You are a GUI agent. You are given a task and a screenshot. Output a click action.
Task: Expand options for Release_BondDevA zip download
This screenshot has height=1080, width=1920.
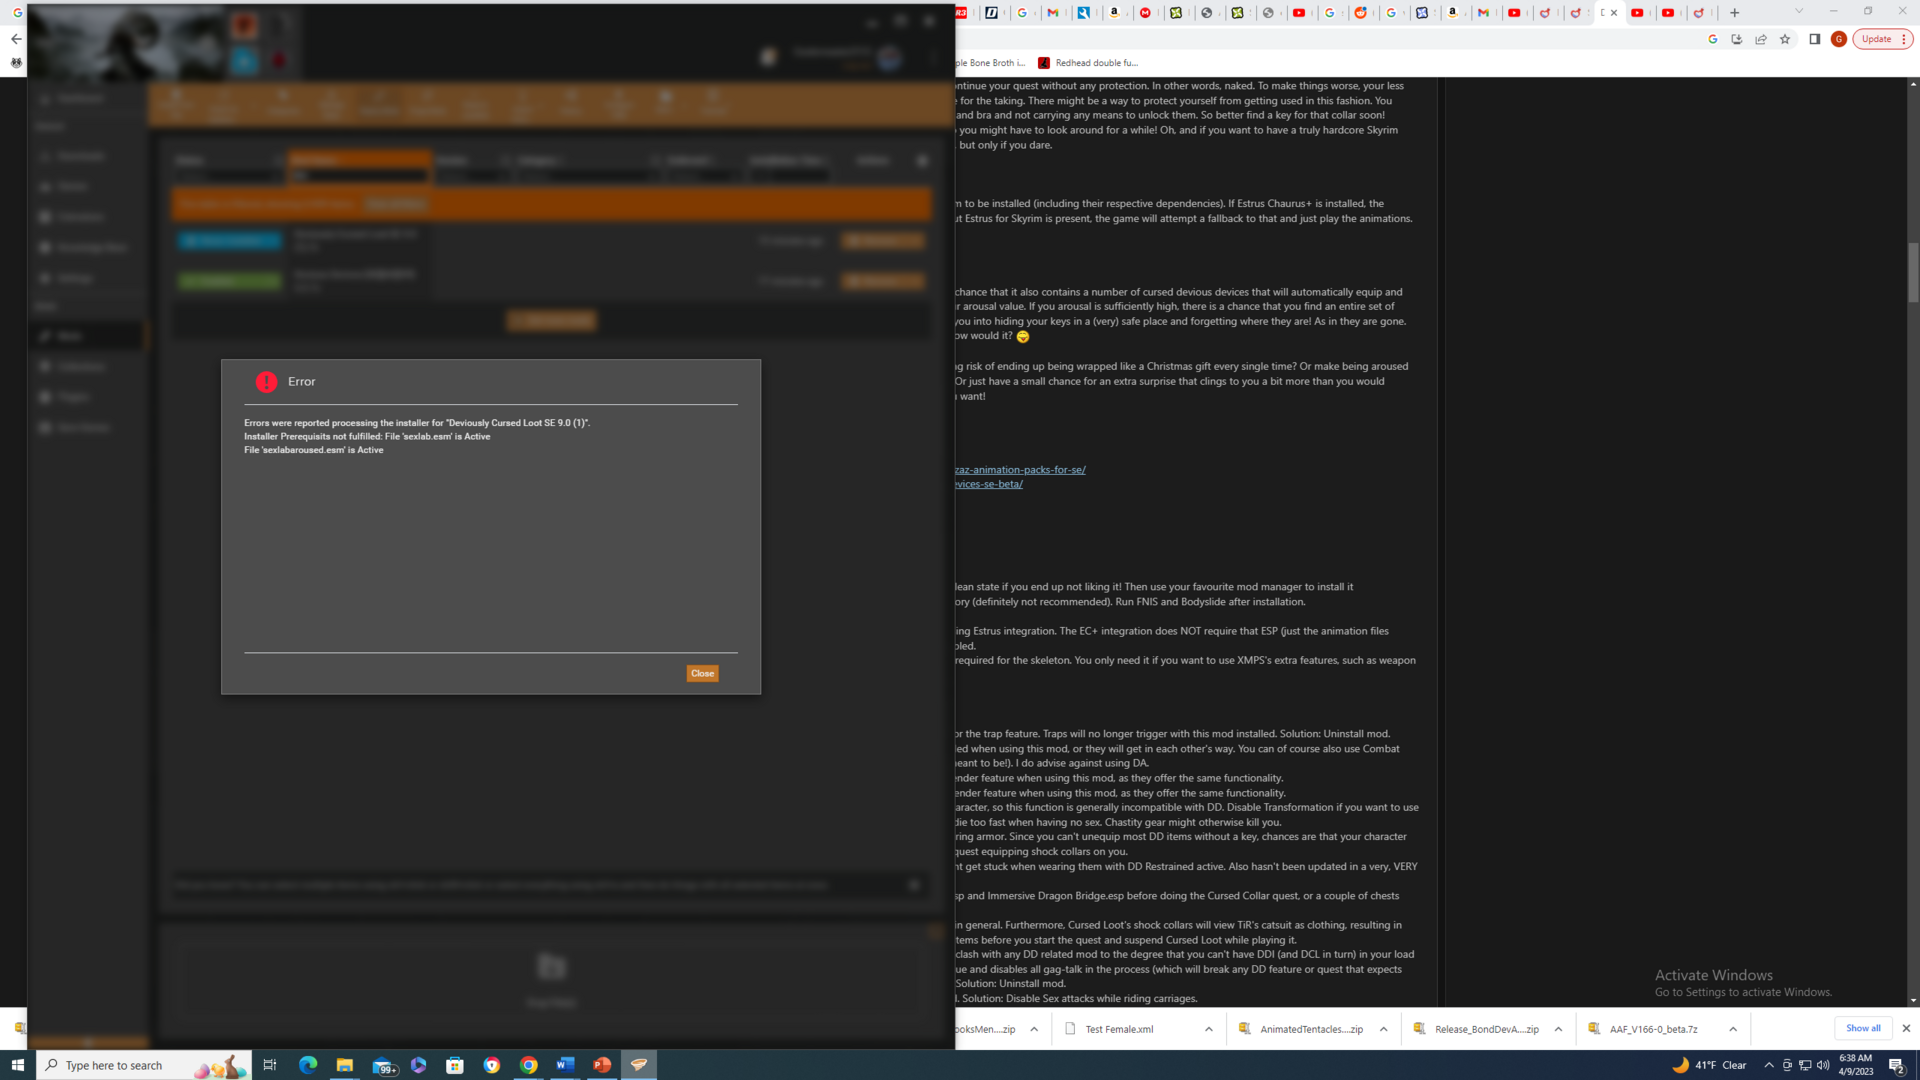[1558, 1029]
